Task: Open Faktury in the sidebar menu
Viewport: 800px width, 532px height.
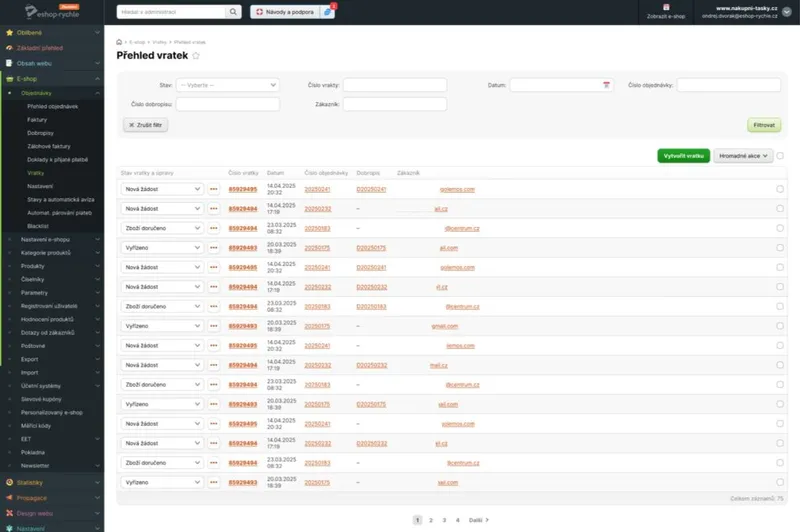Action: pyautogui.click(x=37, y=120)
